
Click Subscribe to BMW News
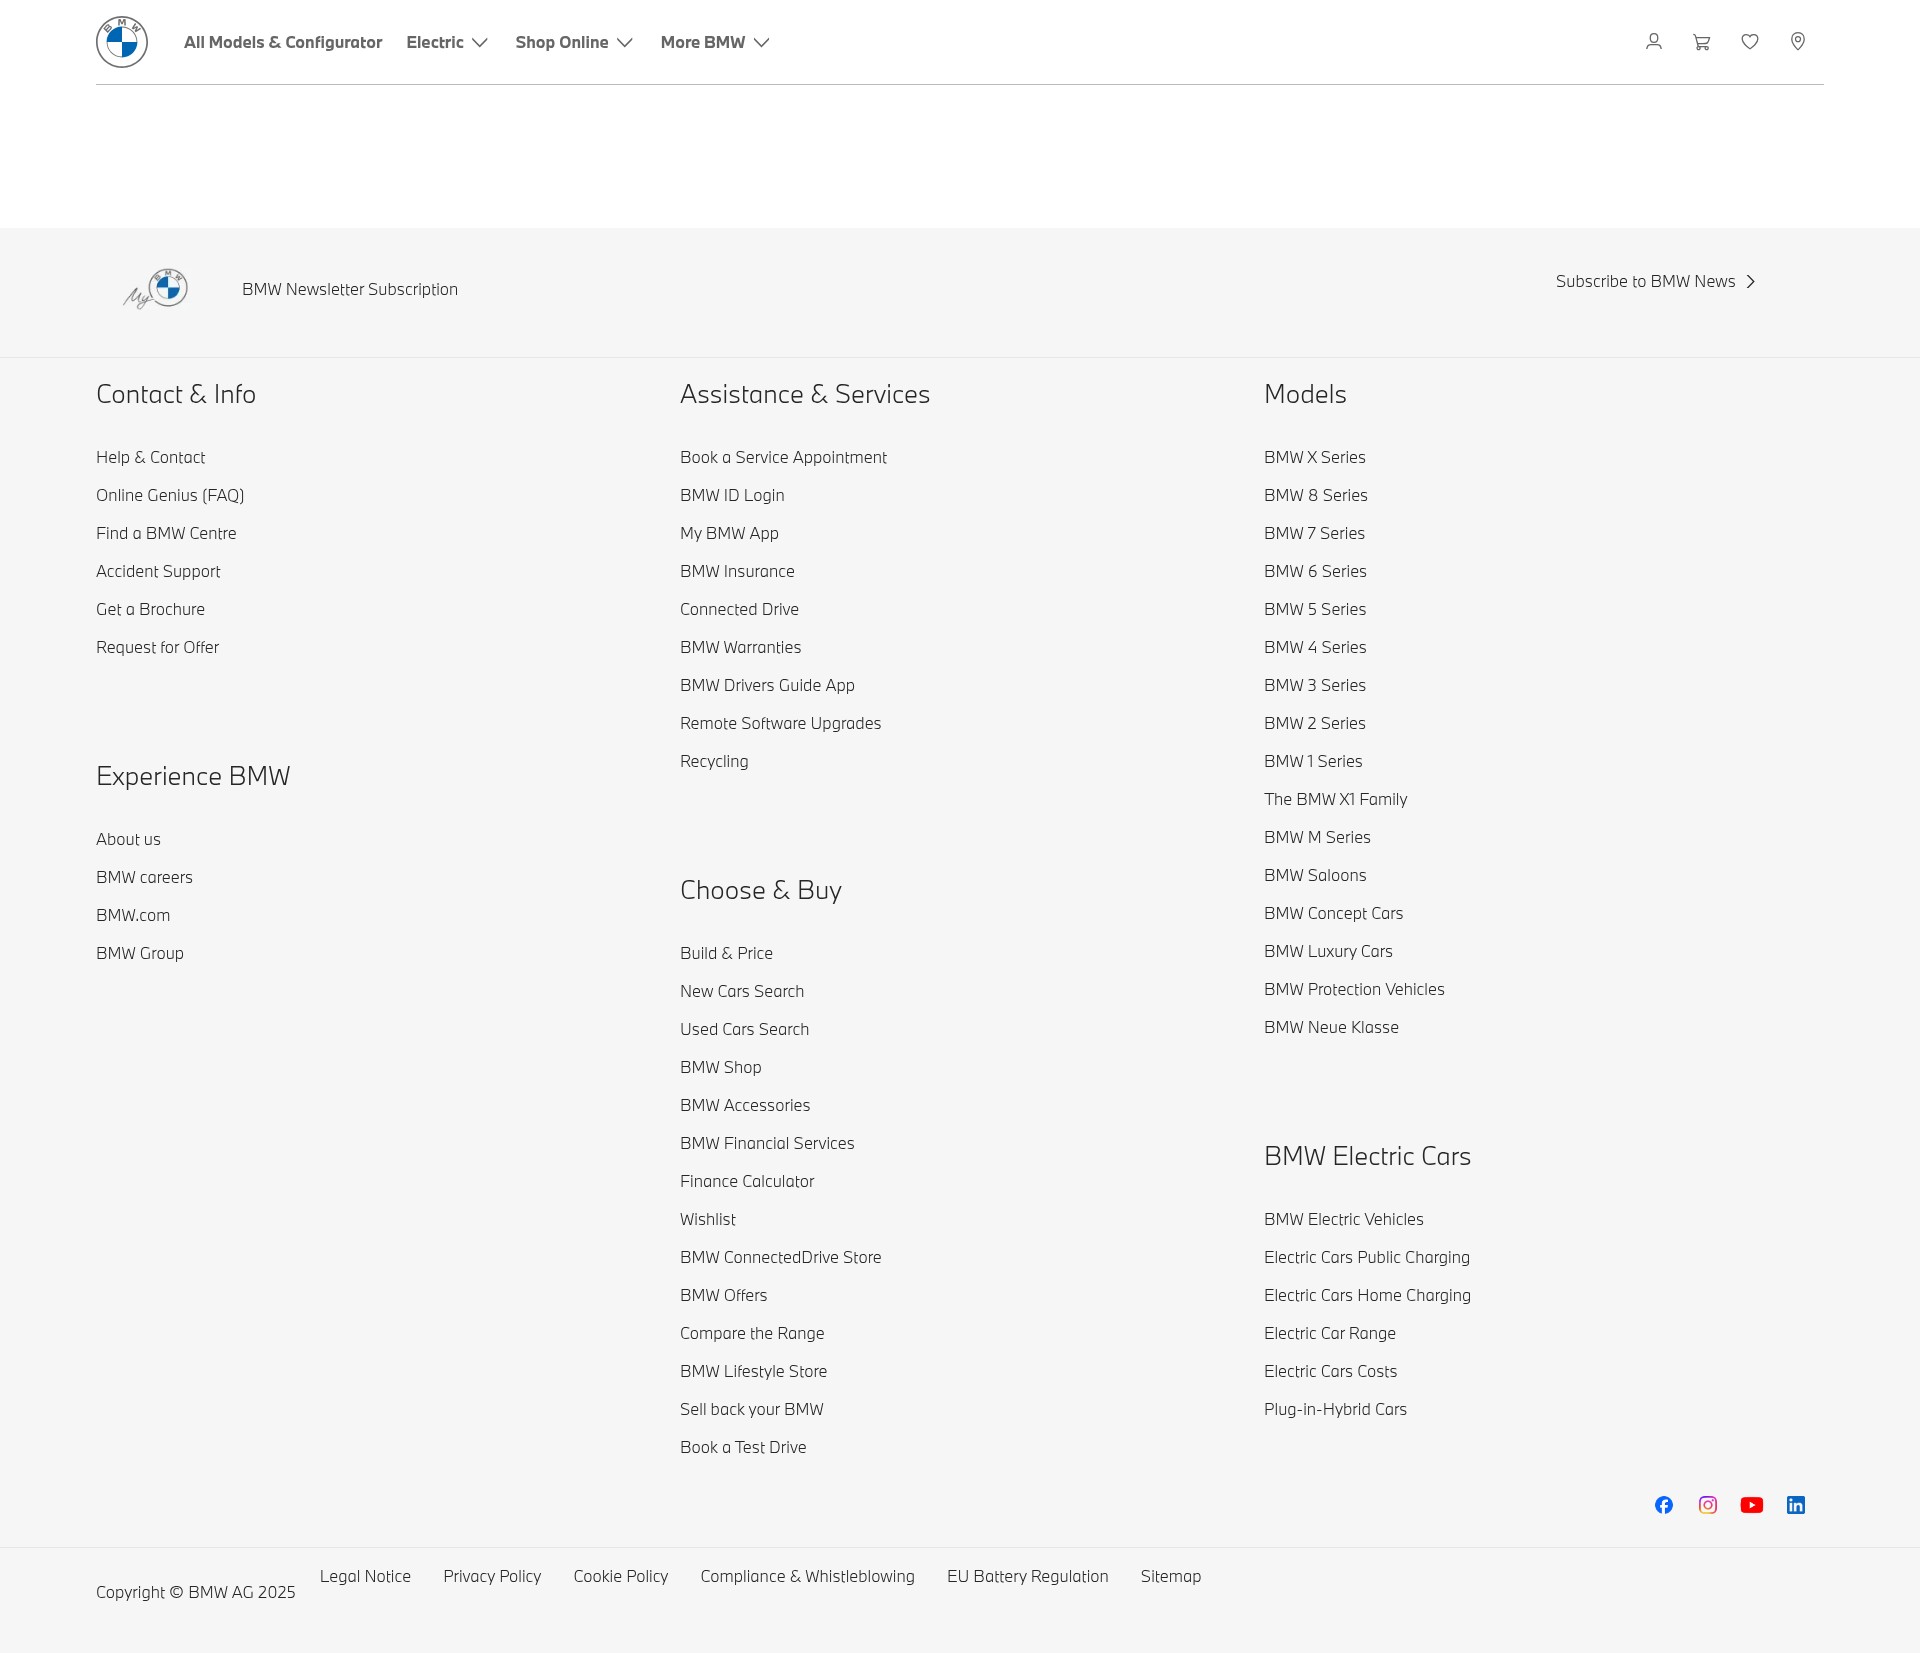pyautogui.click(x=1656, y=281)
